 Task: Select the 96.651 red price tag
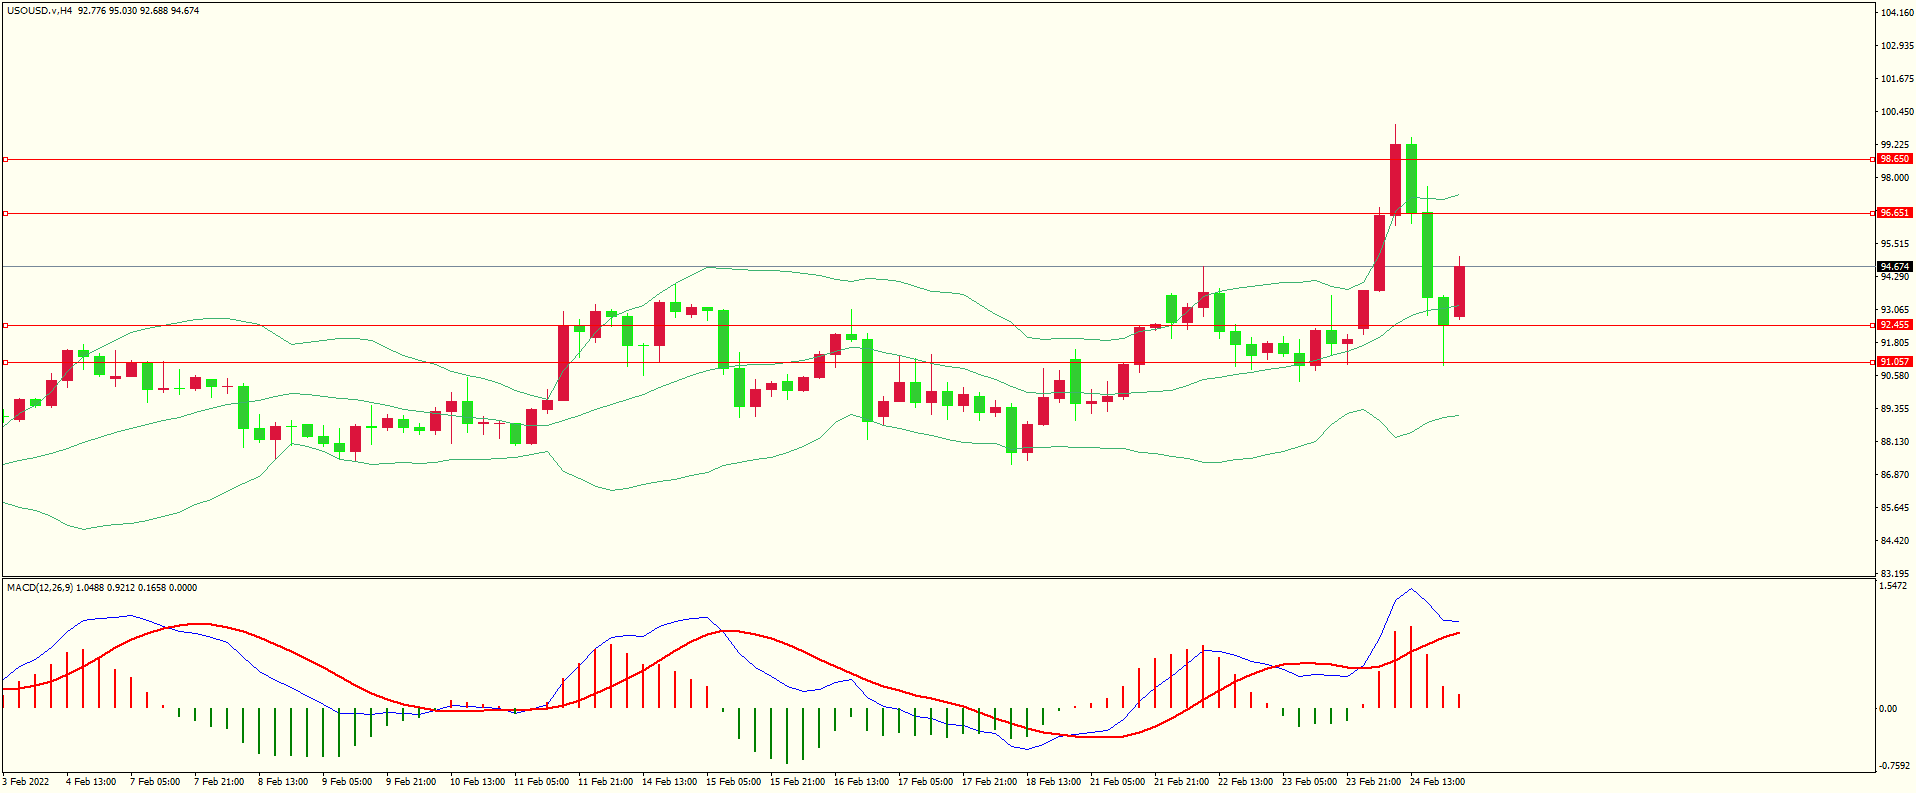click(1894, 213)
